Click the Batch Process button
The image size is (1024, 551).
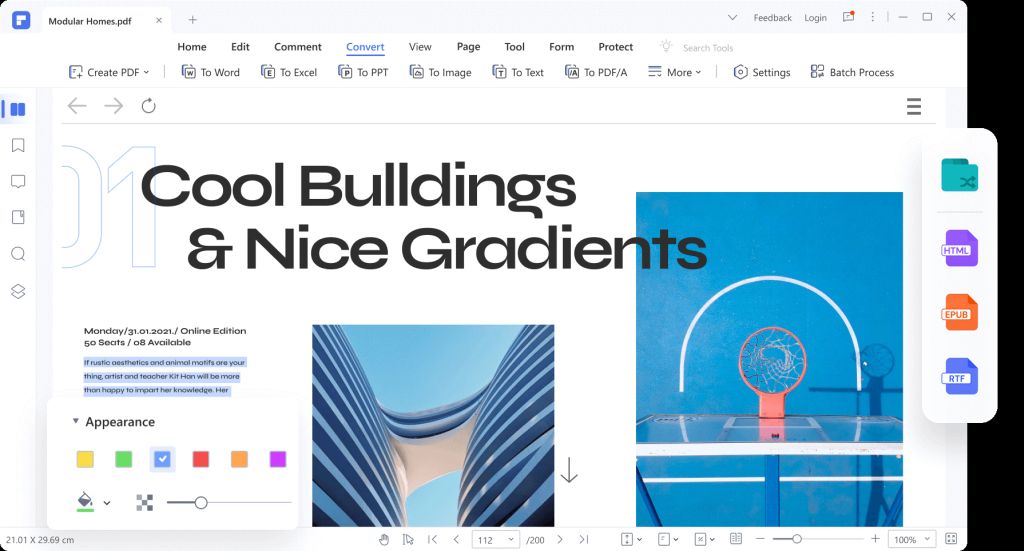851,72
